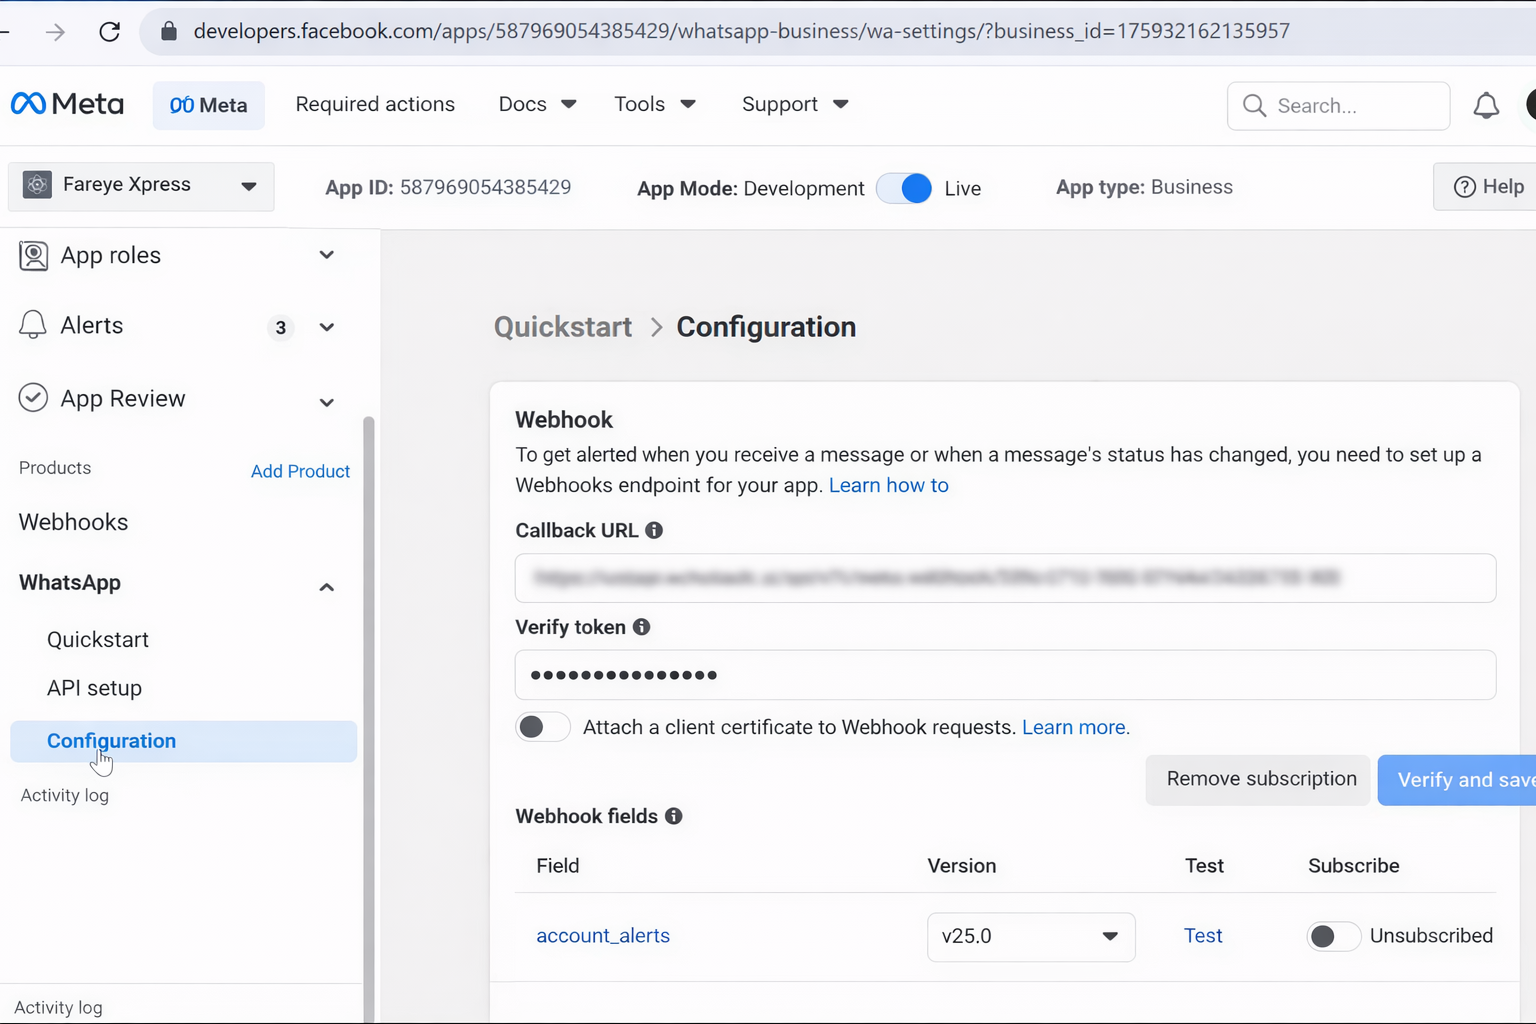Image resolution: width=1536 pixels, height=1024 pixels.
Task: Click the Remove subscription button
Action: [x=1257, y=779]
